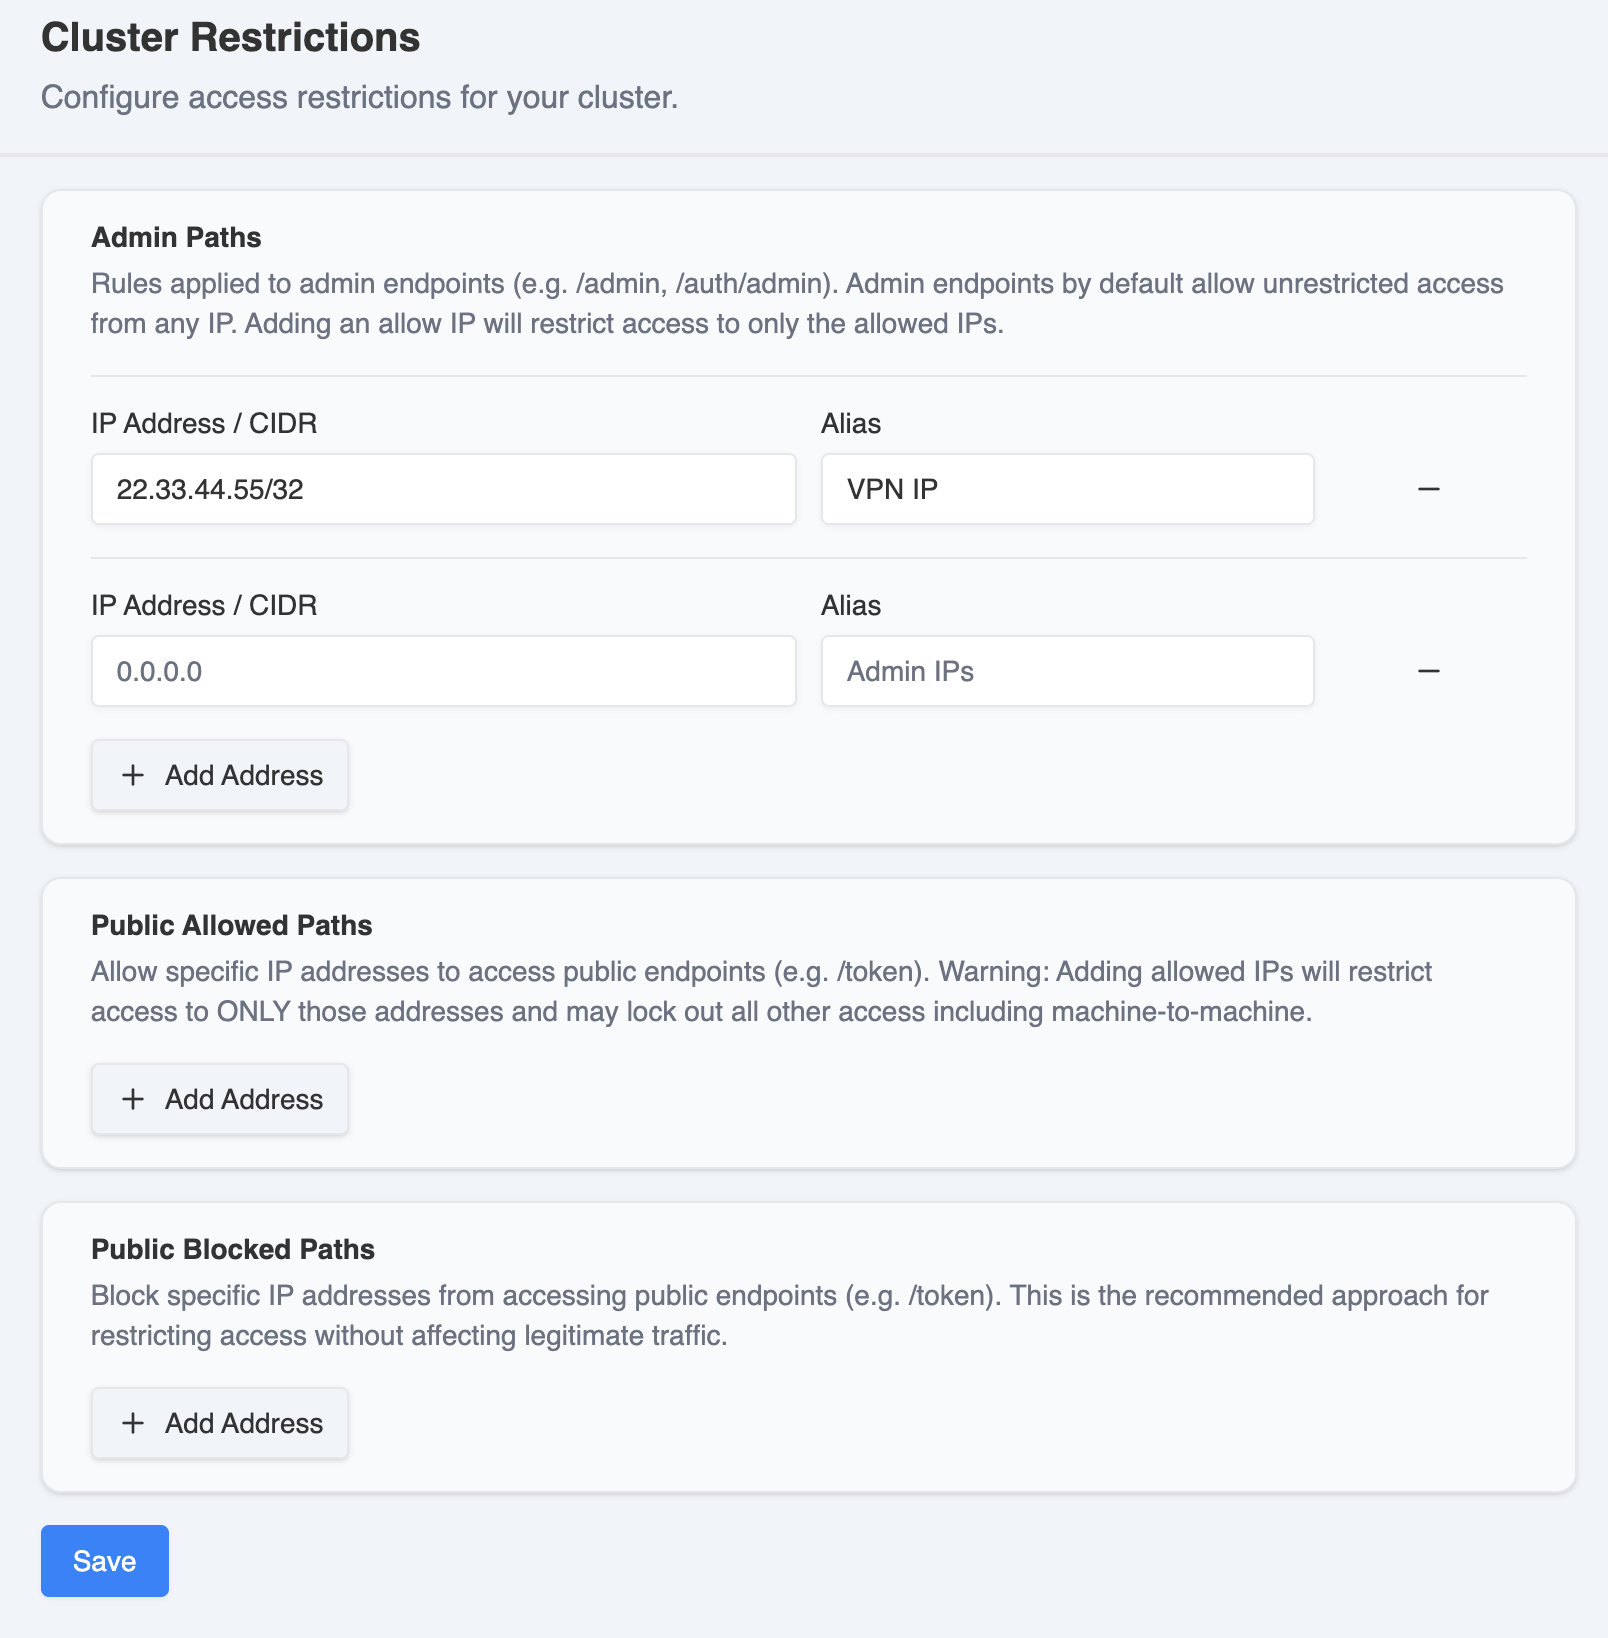Image resolution: width=1608 pixels, height=1638 pixels.
Task: Click the plus icon under Public Allowed Paths
Action: click(x=132, y=1099)
